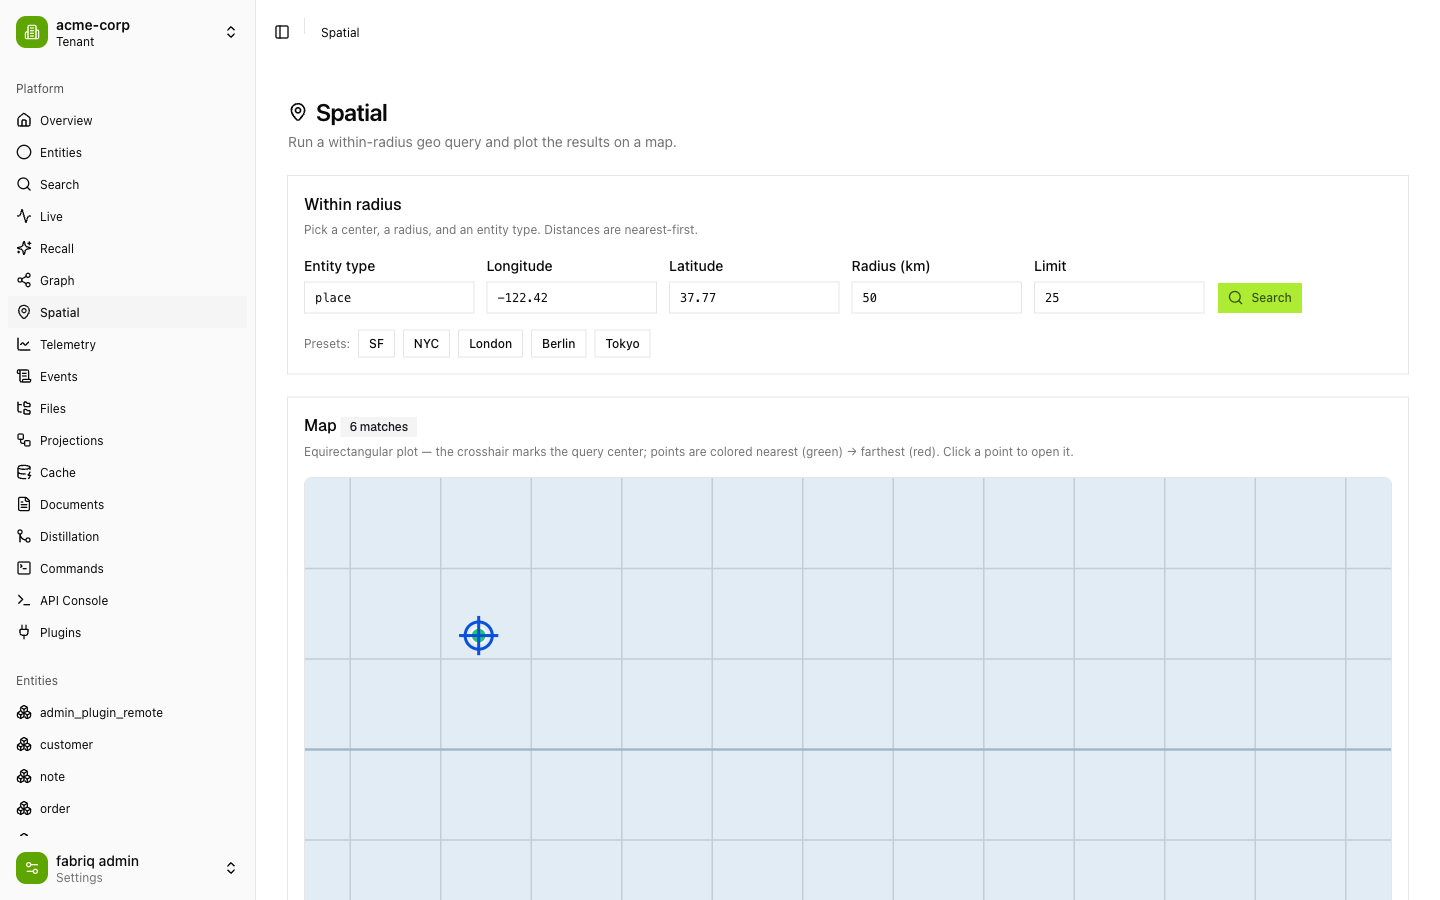The width and height of the screenshot is (1440, 900).
Task: Apply the SF preset
Action: pyautogui.click(x=376, y=343)
